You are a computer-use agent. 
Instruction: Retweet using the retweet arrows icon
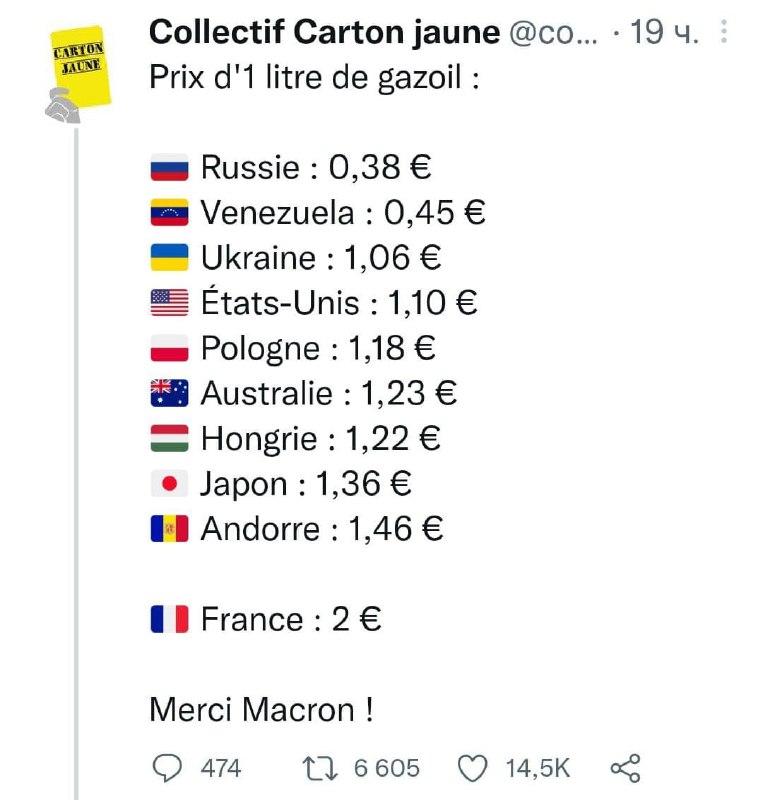click(320, 768)
